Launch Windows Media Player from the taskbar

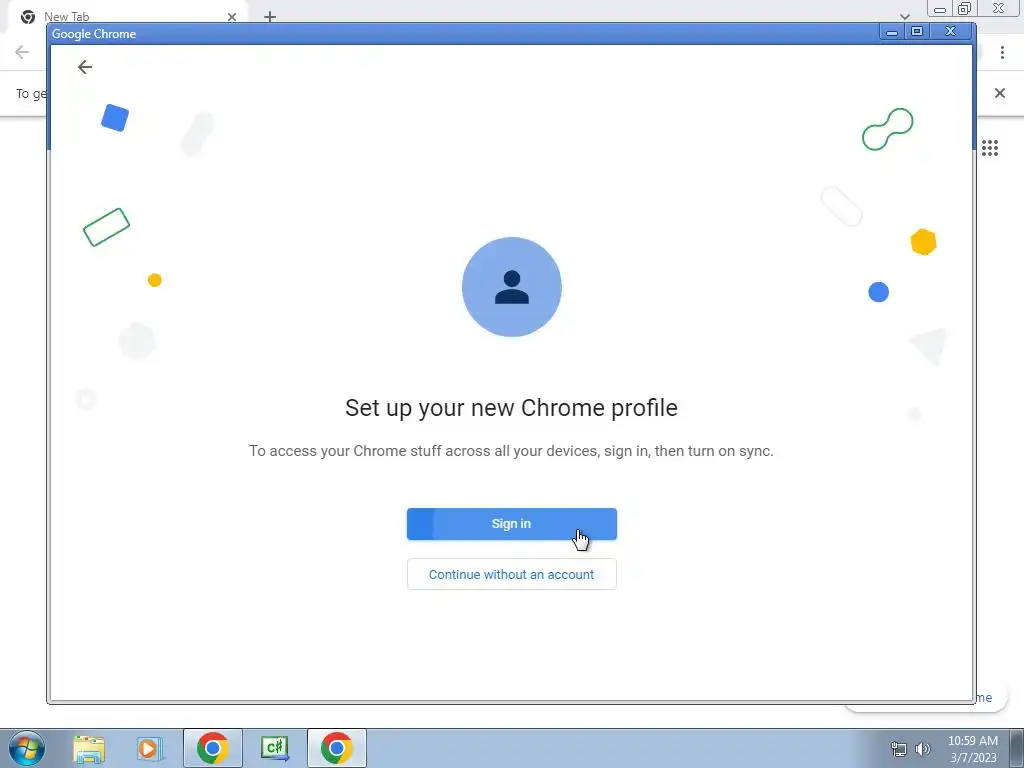[x=150, y=748]
